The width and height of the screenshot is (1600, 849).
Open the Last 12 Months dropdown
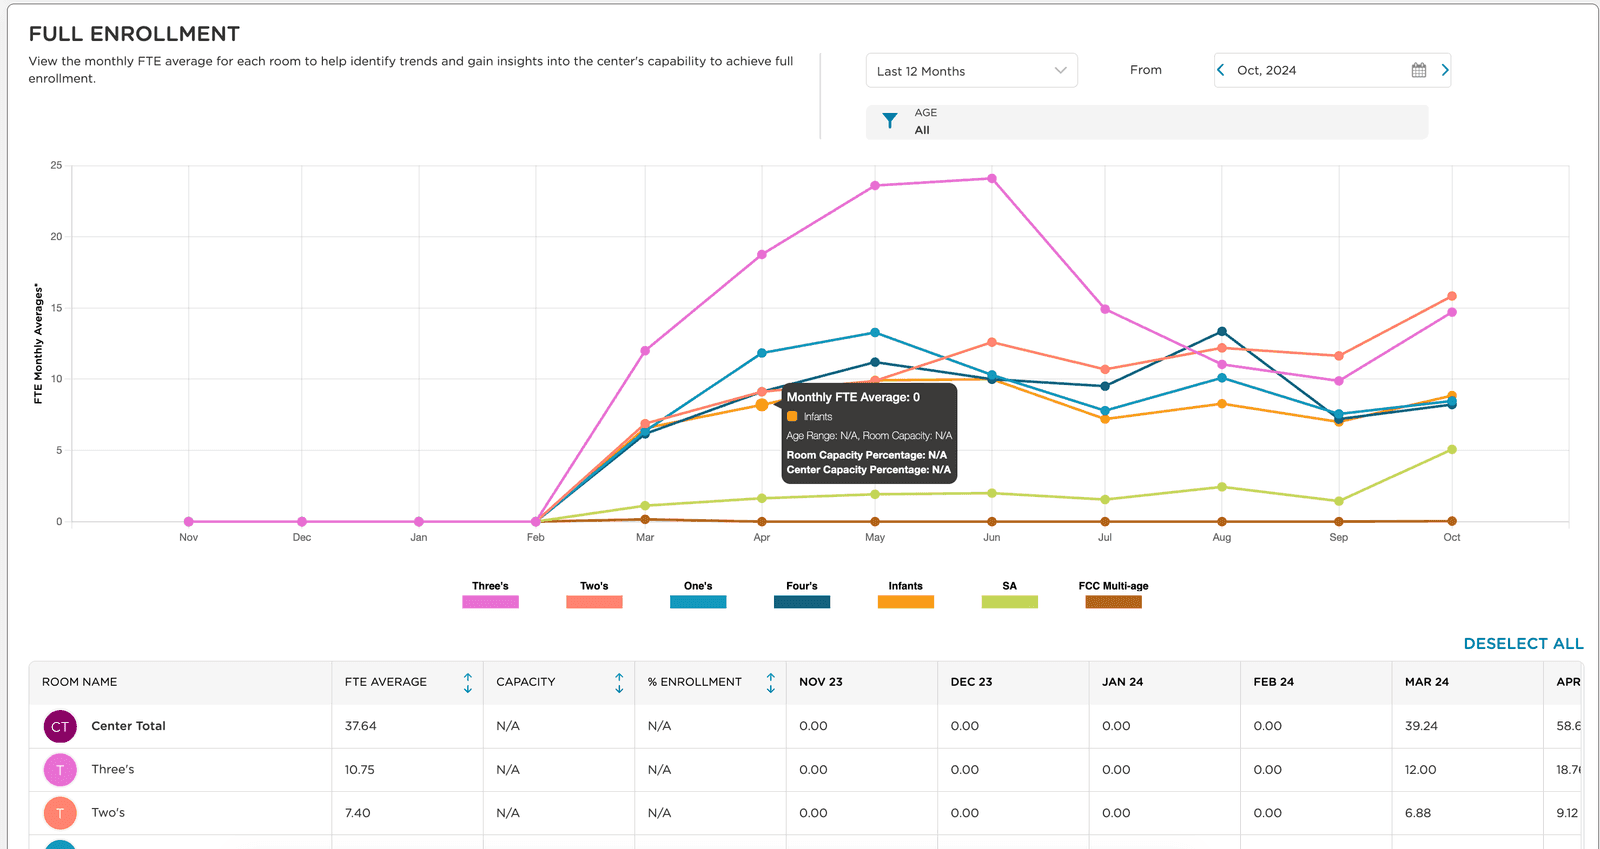(971, 70)
